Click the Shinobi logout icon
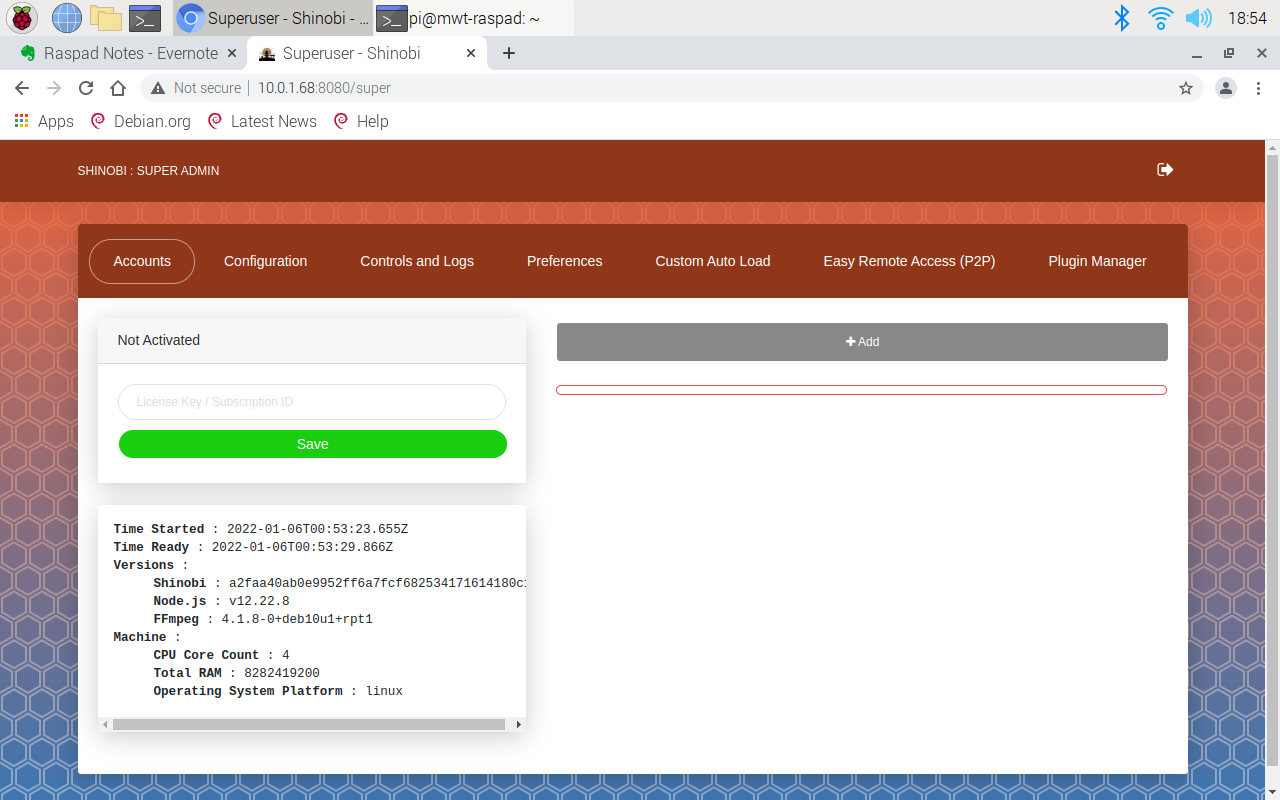 click(1165, 170)
